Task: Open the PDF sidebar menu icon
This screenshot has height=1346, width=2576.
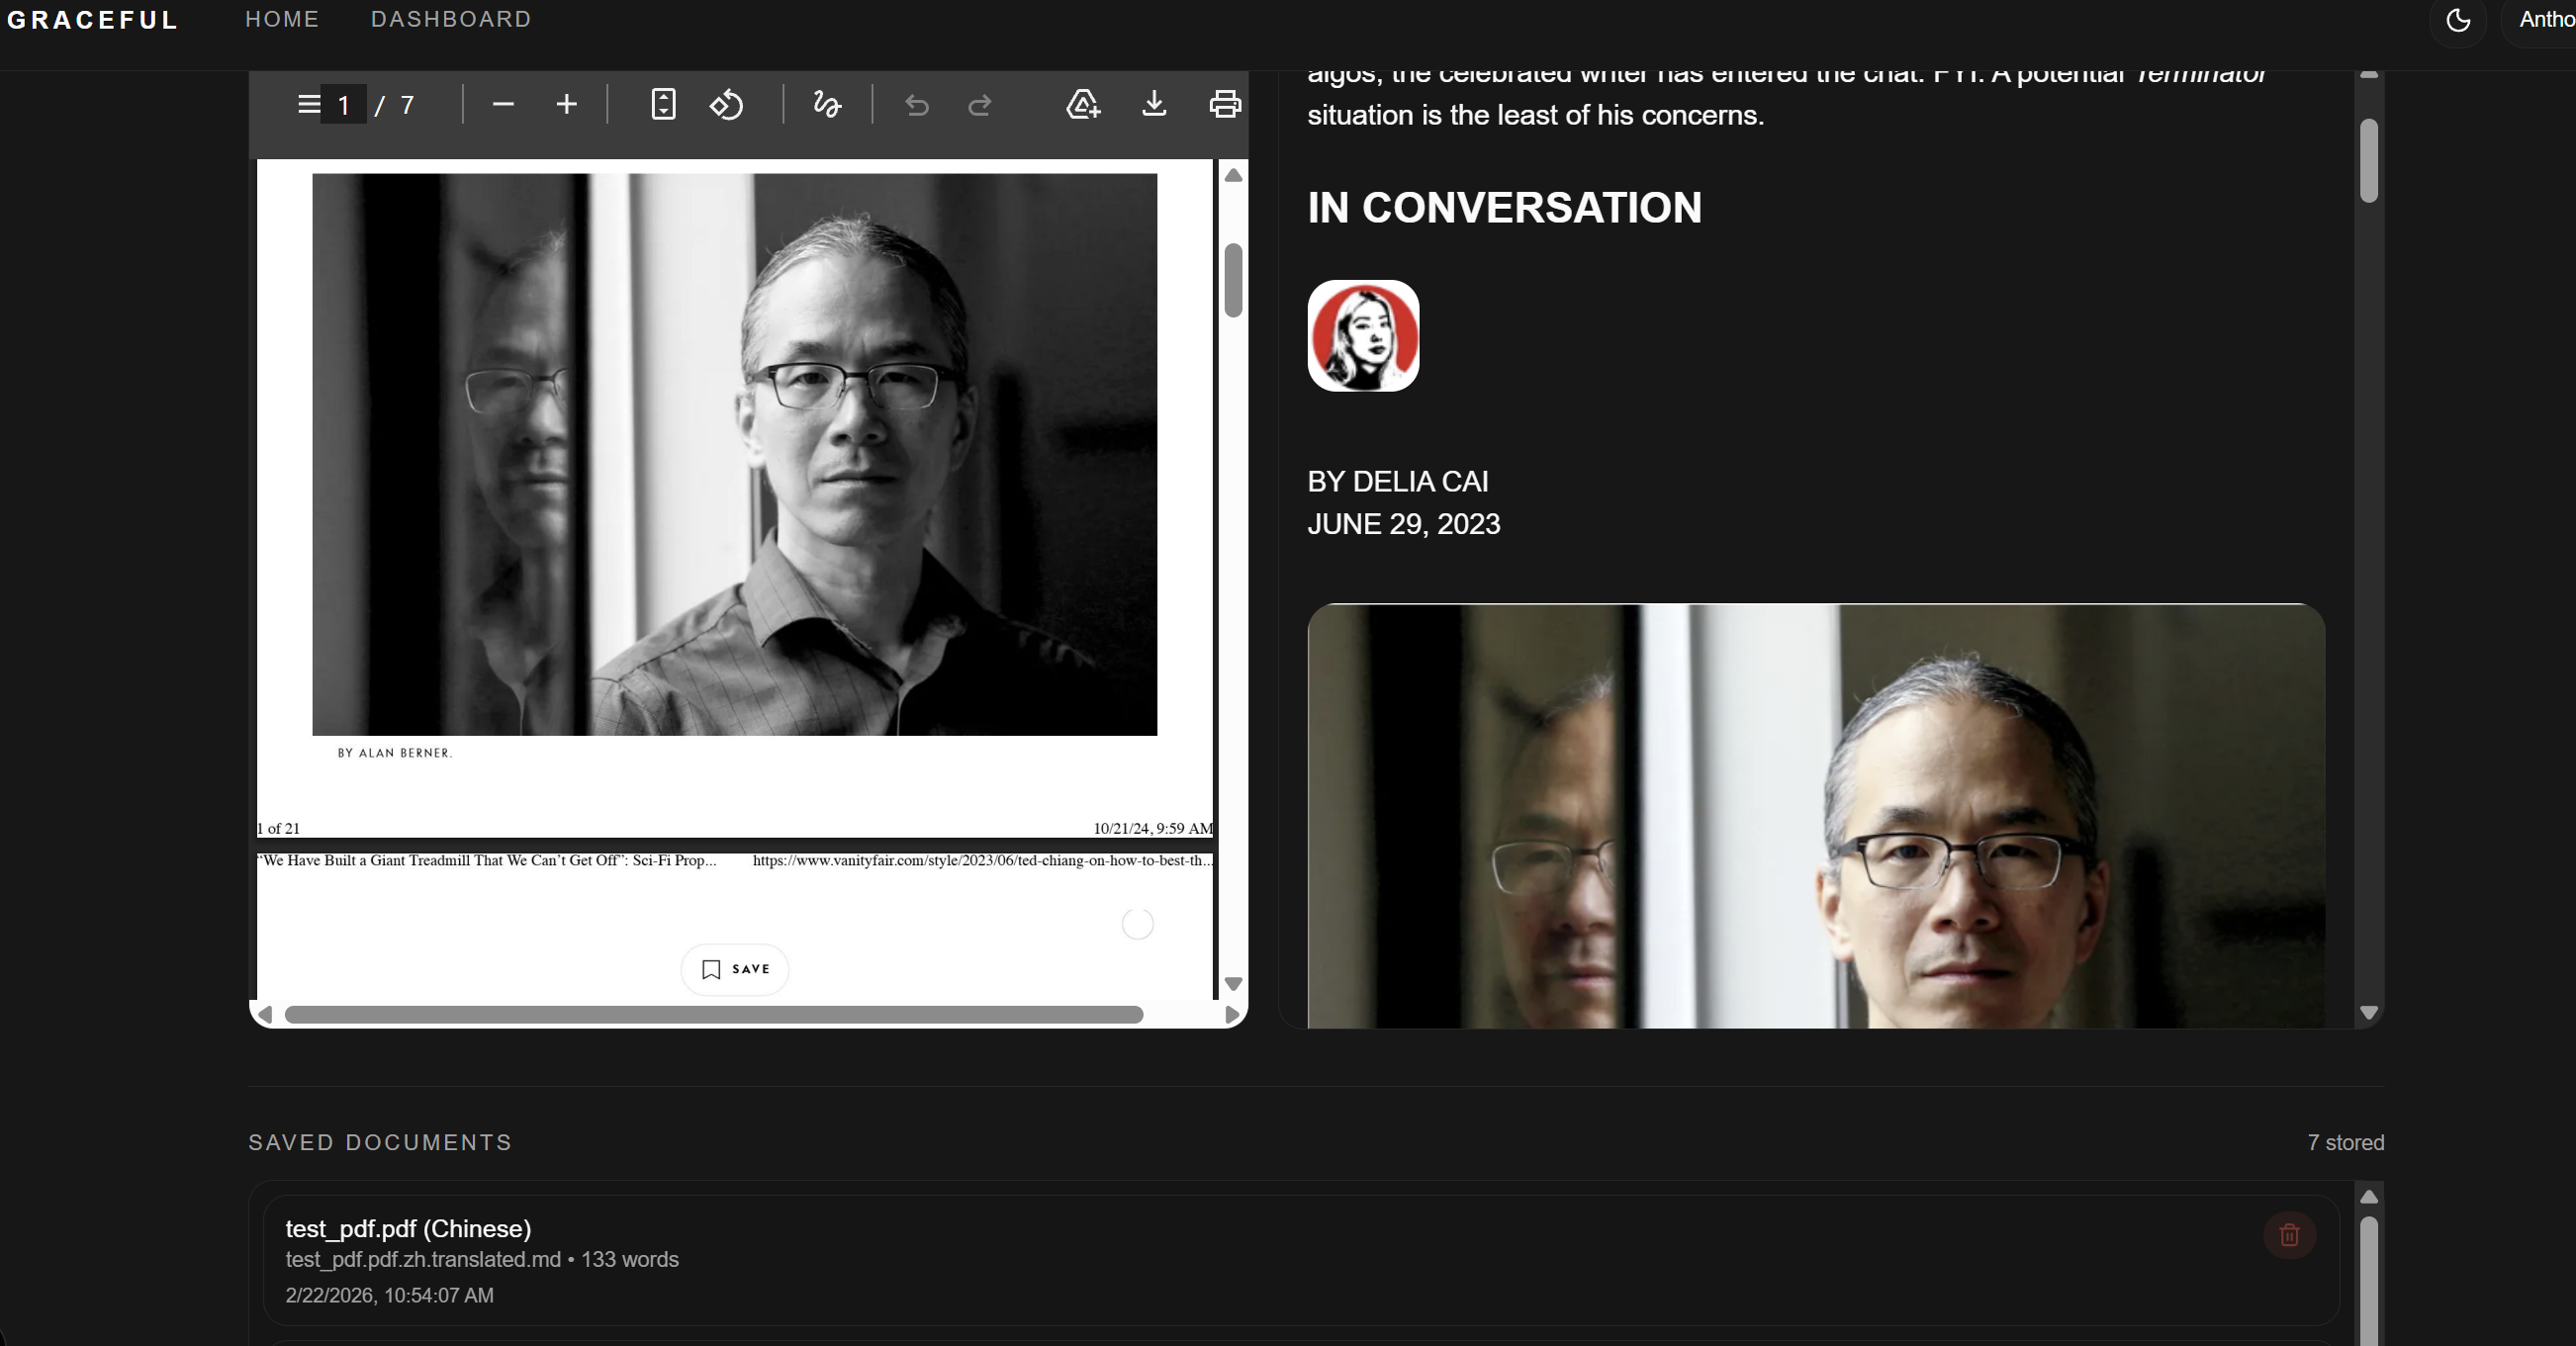Action: click(308, 104)
